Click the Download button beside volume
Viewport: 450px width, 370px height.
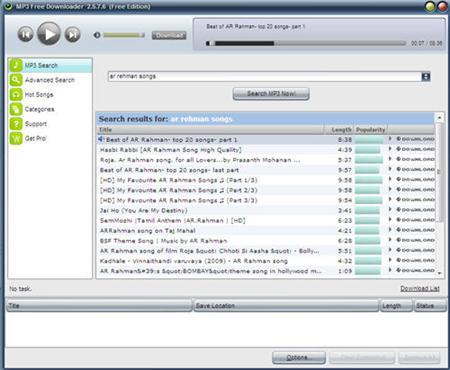[169, 35]
